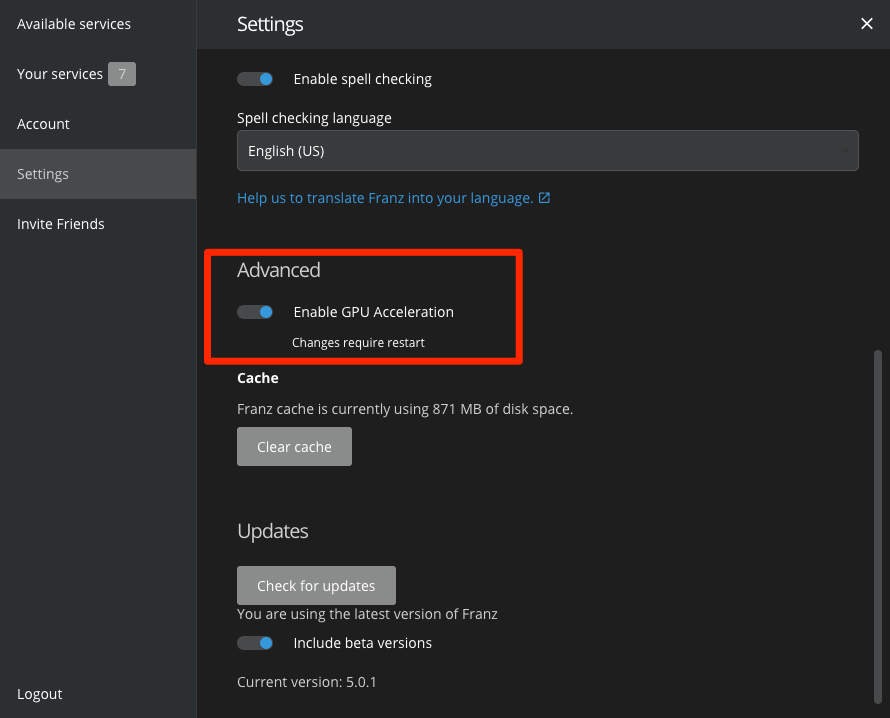Select Settings in the sidebar
Screen dimensions: 890x718
pyautogui.click(x=98, y=174)
